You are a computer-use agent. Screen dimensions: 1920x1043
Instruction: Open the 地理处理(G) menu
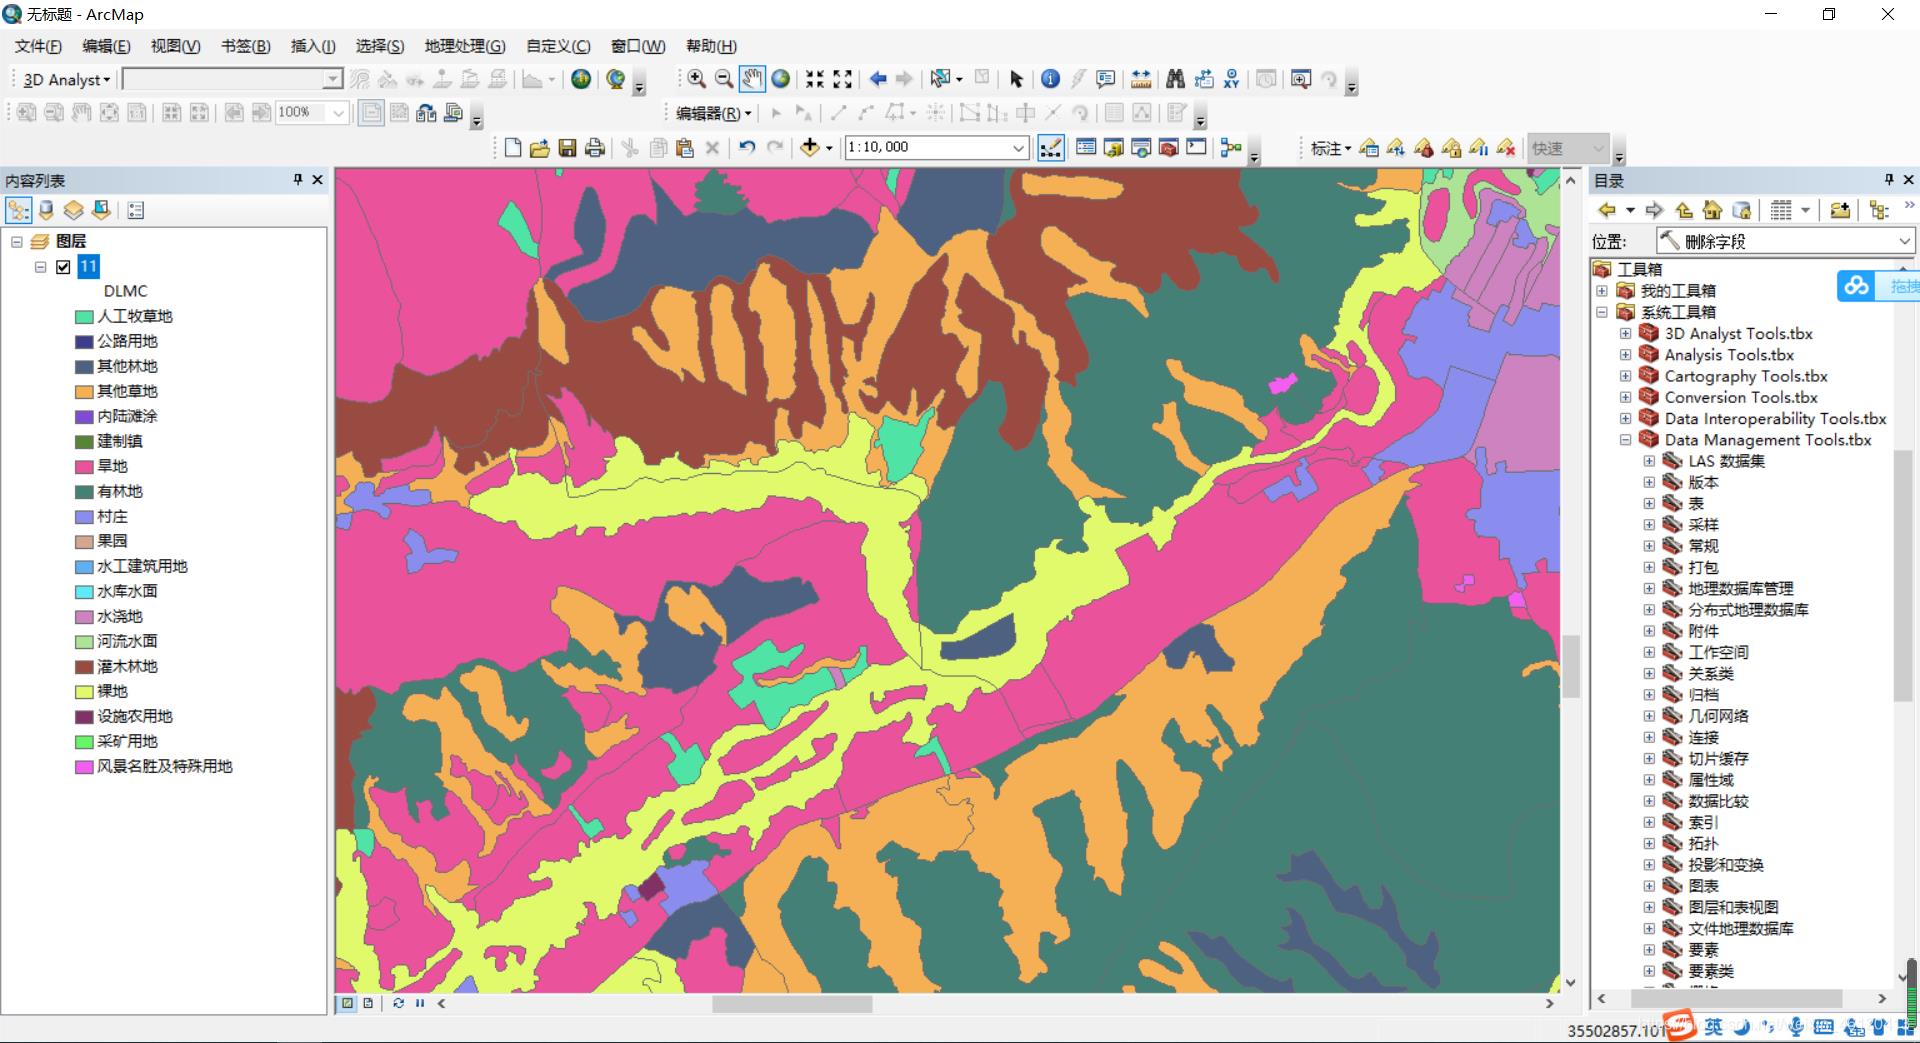465,46
